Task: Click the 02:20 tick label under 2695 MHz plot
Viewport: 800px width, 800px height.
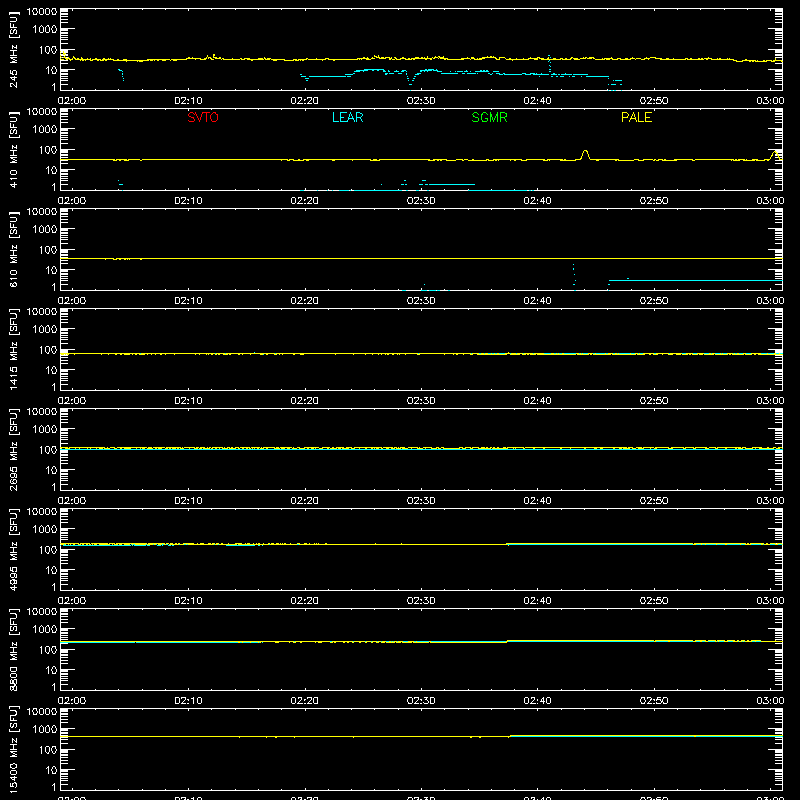Action: pos(305,501)
